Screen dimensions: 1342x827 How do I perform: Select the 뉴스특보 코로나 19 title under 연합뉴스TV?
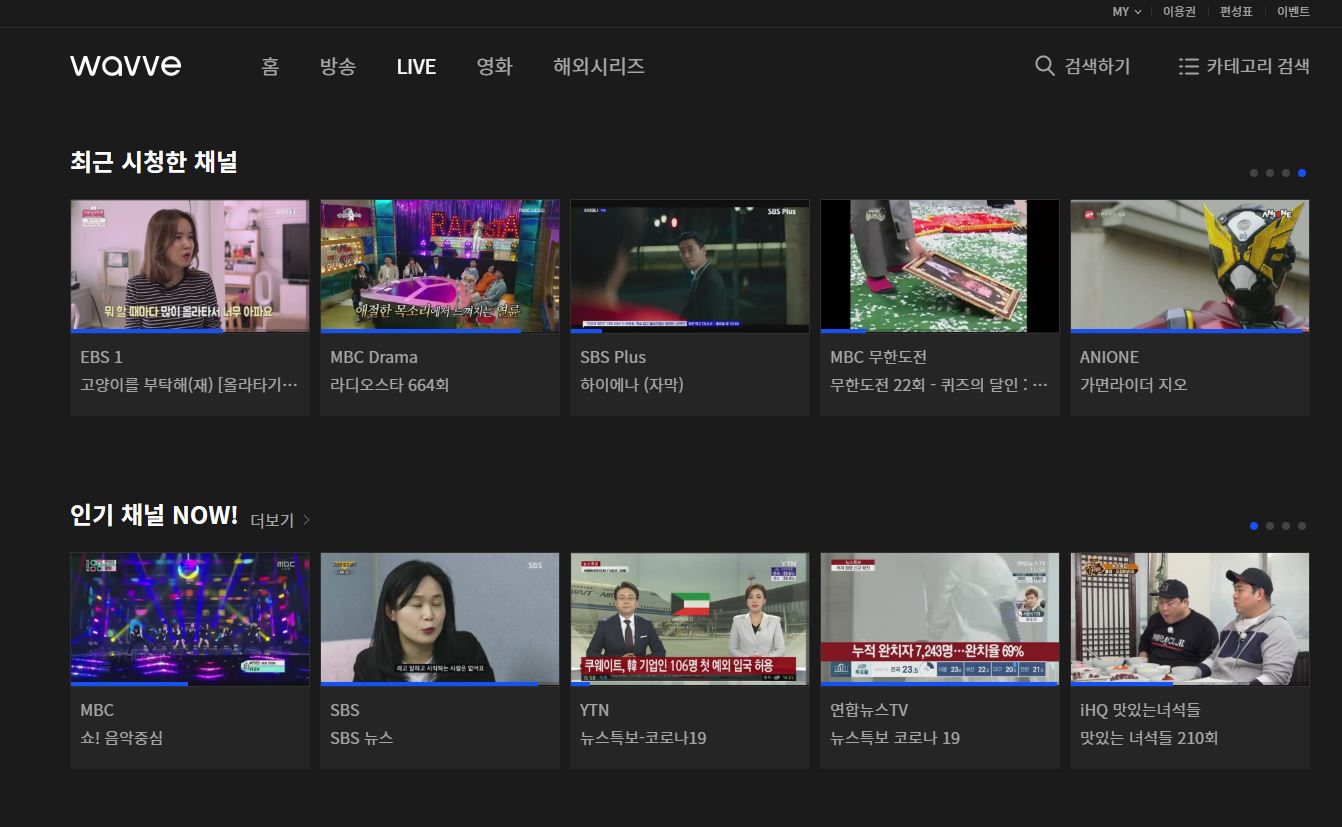(895, 738)
